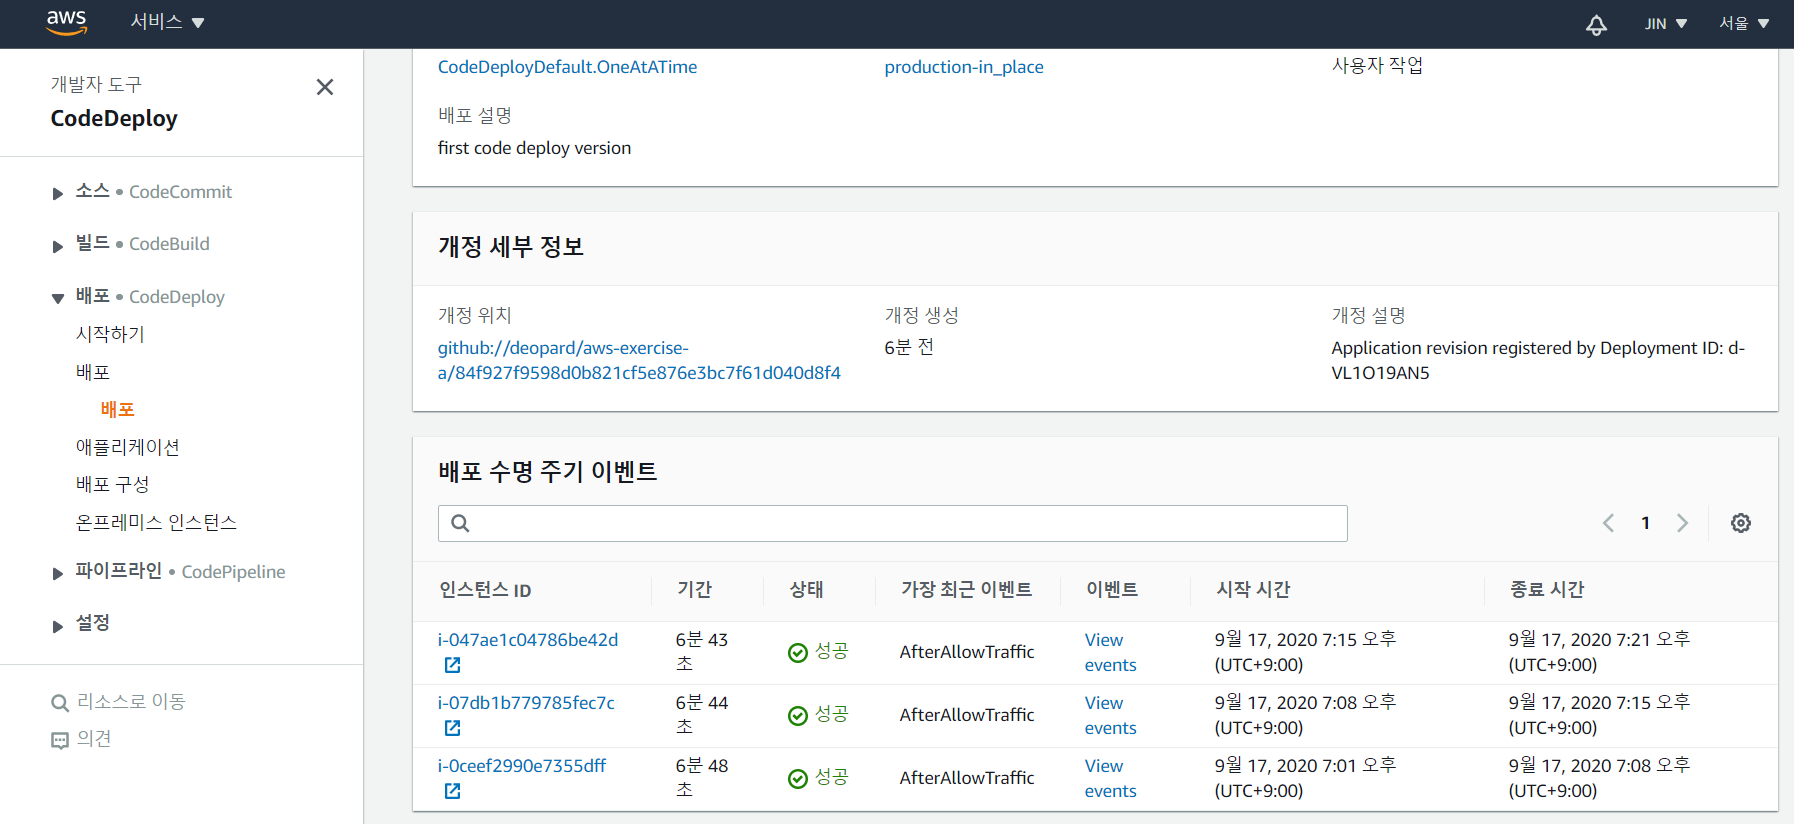Viewport: 1794px width, 824px height.
Task: Expand the 소스 CodeCommit section
Action: tap(58, 193)
